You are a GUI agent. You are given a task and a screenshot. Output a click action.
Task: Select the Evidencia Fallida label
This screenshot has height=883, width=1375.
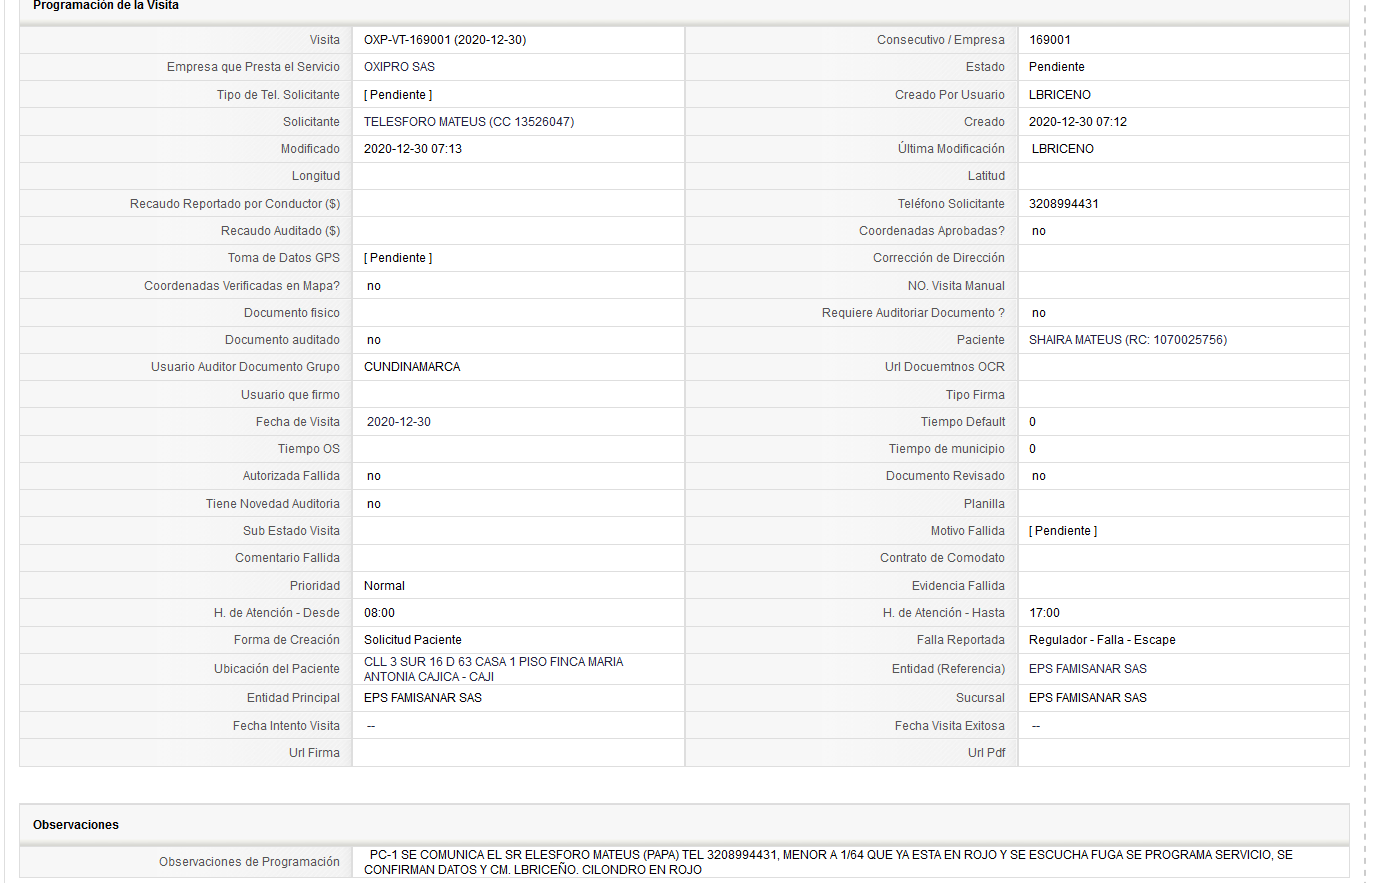[x=958, y=586]
